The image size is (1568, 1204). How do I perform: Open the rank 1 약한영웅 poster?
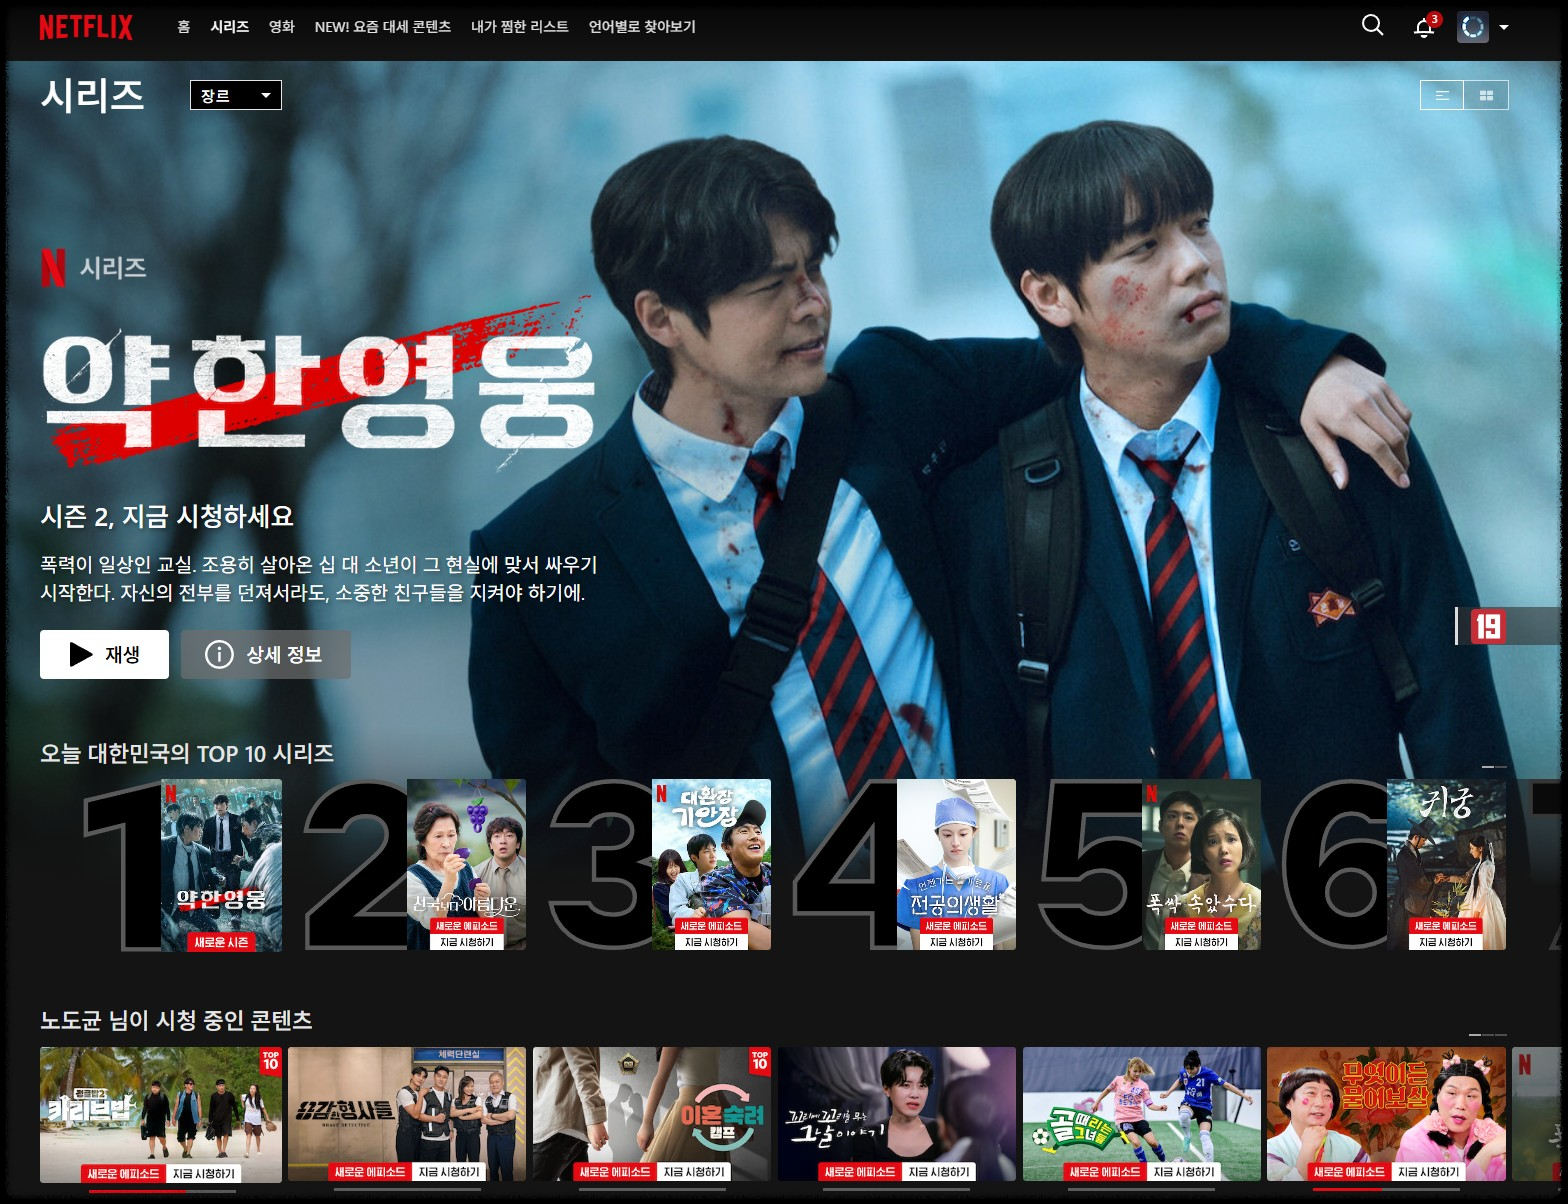[x=221, y=865]
